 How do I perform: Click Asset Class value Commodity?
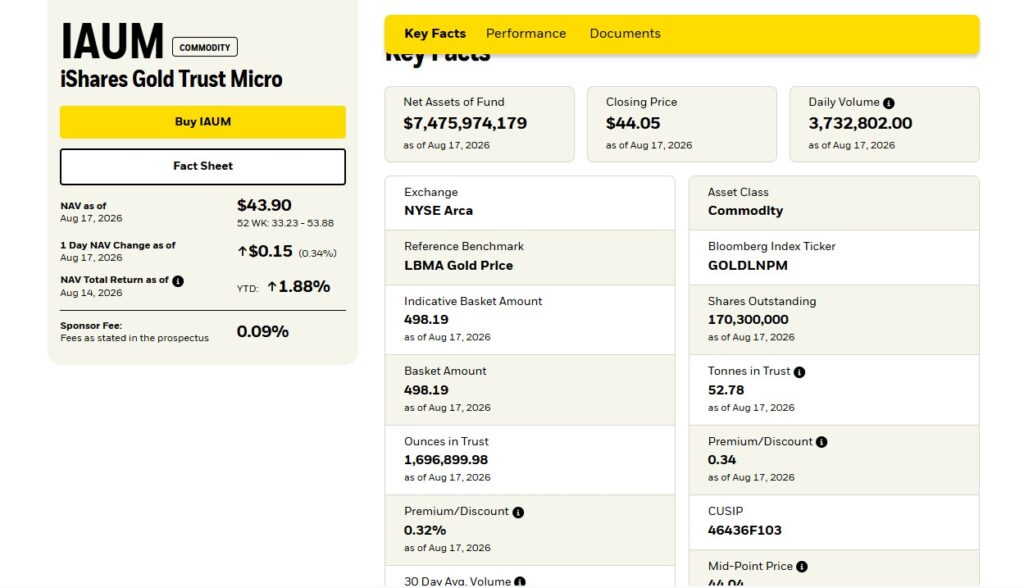pyautogui.click(x=745, y=211)
